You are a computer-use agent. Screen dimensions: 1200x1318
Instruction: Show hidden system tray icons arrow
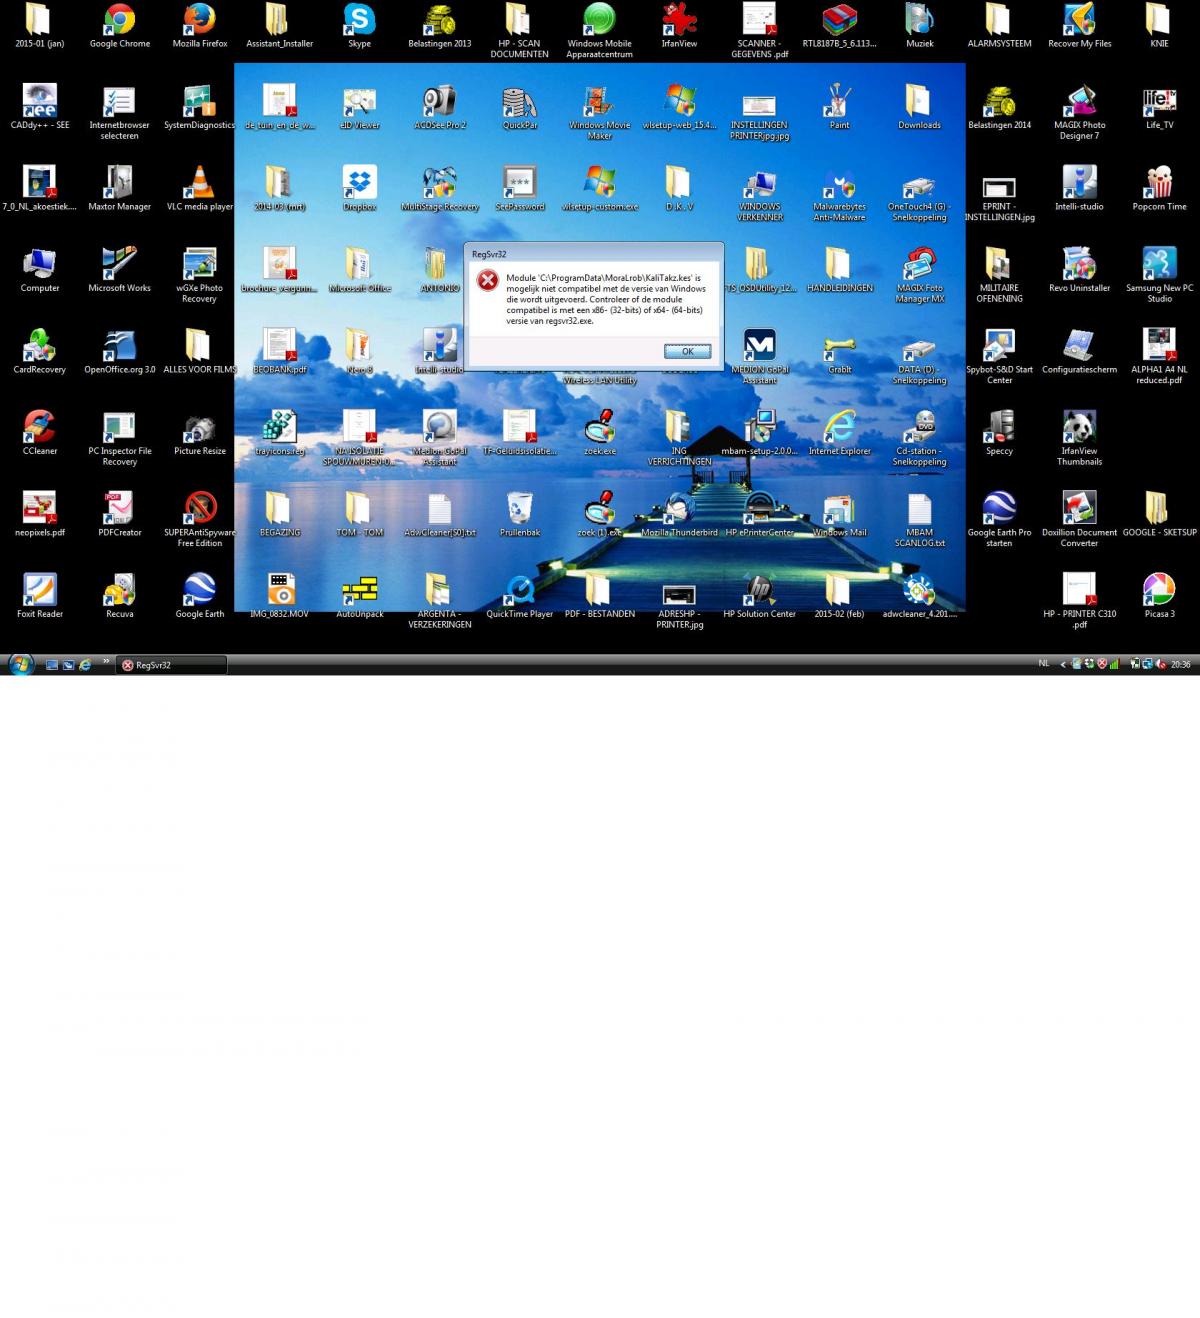pos(1063,664)
